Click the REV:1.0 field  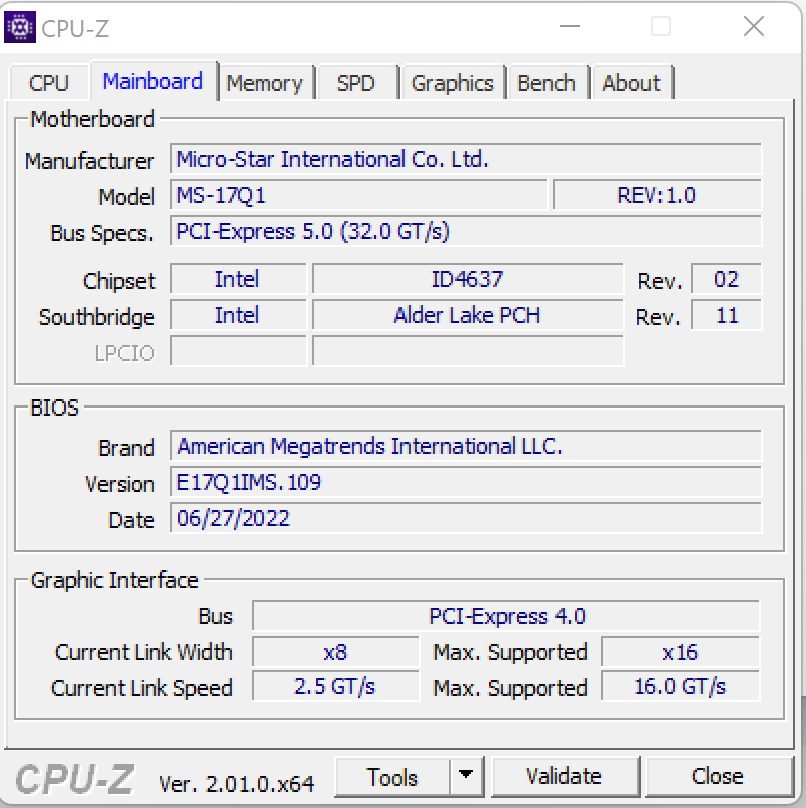point(657,195)
